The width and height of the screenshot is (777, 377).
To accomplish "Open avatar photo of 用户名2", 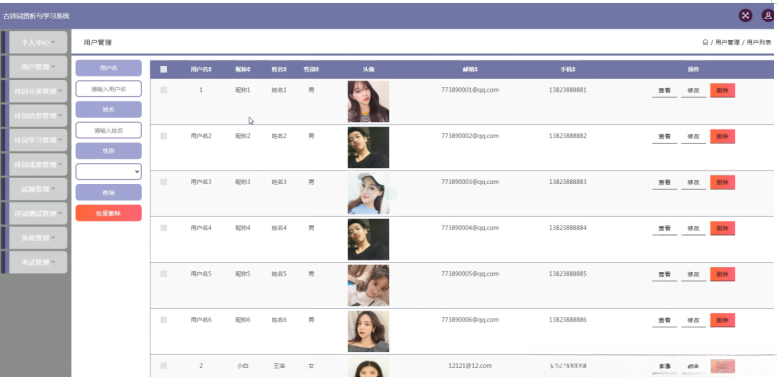I will [368, 148].
